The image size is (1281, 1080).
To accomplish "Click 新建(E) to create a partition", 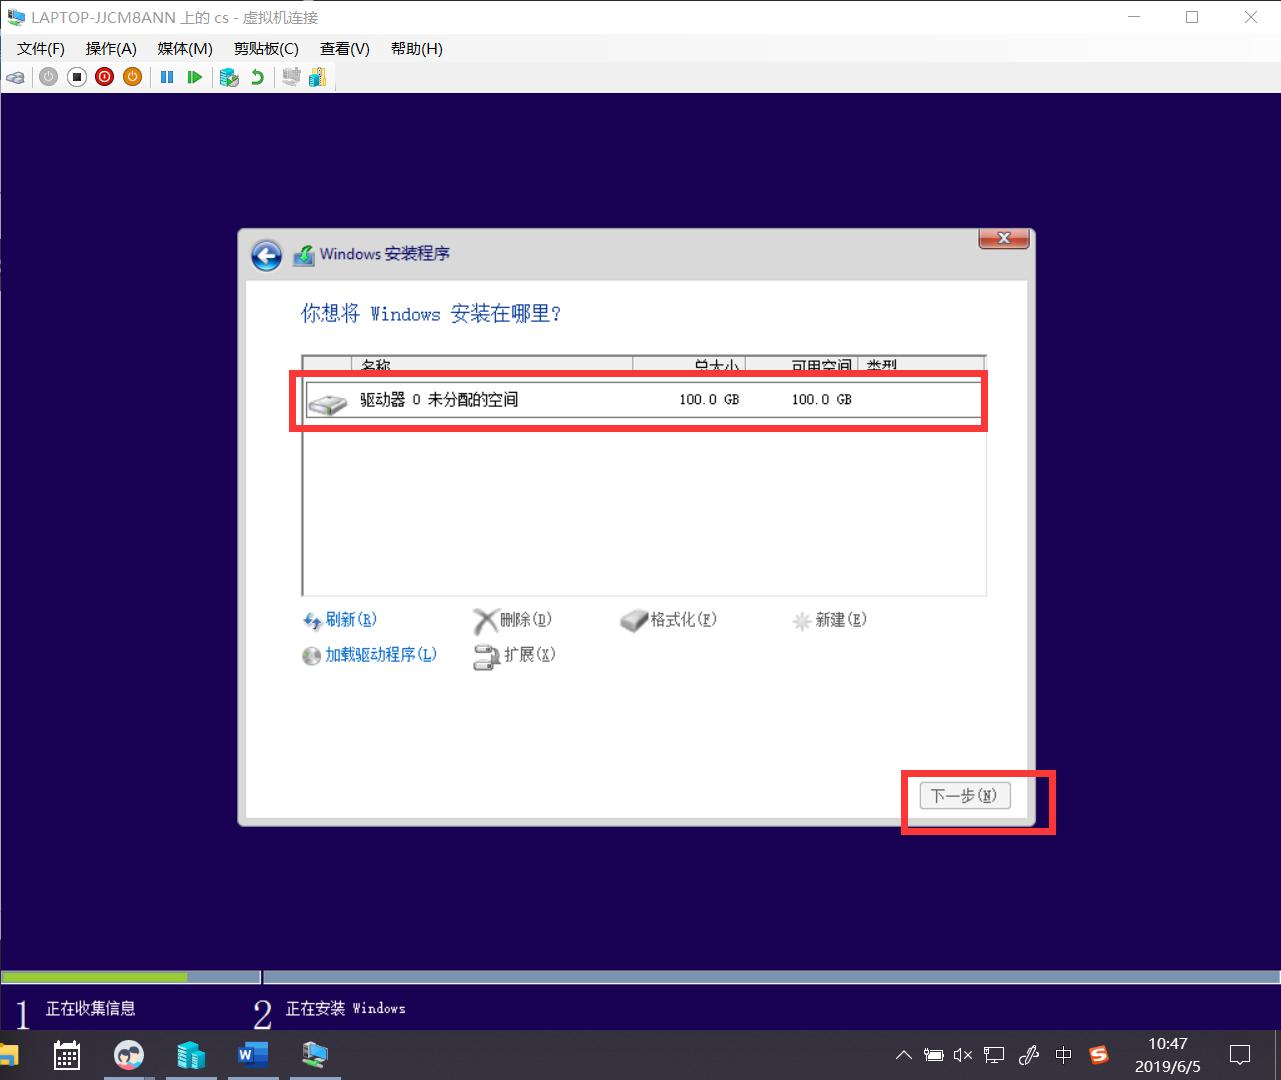I will pos(840,620).
